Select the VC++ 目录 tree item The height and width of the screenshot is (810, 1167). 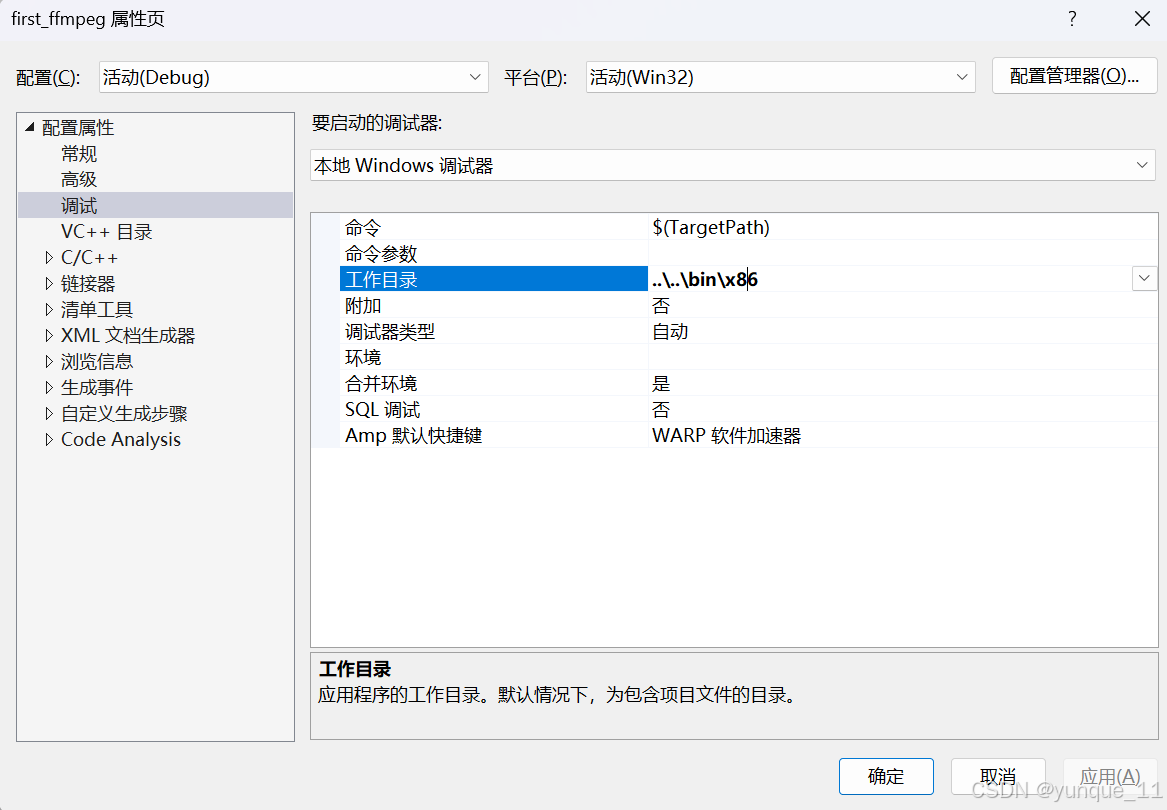tap(107, 231)
